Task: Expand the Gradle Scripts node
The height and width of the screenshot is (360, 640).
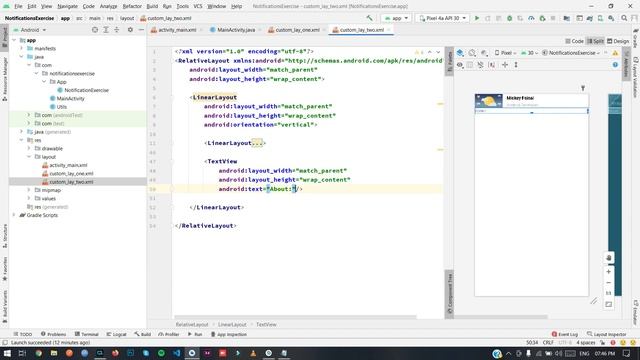Action: (x=14, y=215)
